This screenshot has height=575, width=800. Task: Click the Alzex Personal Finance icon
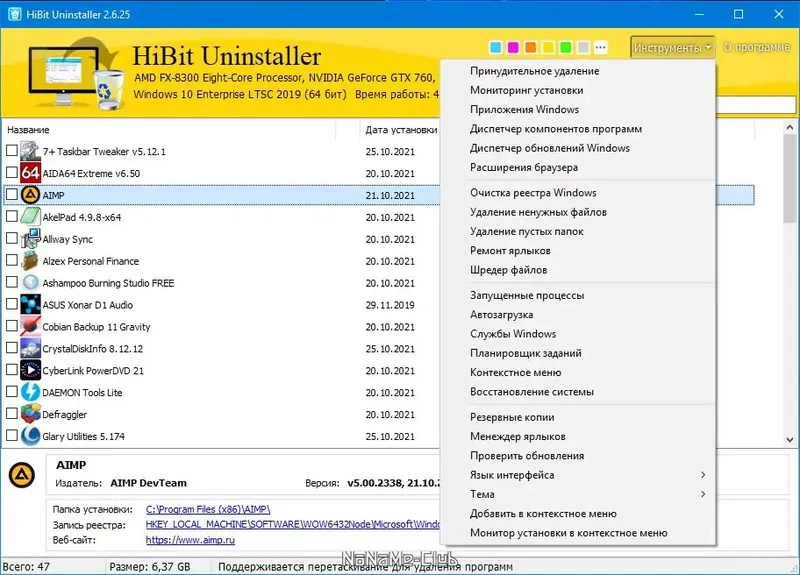(x=30, y=261)
